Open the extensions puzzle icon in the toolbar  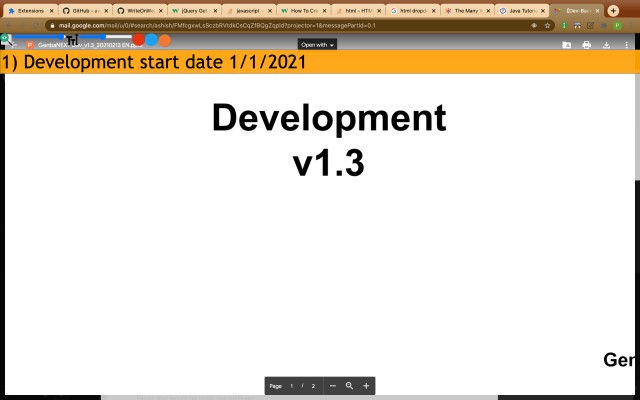(x=604, y=25)
